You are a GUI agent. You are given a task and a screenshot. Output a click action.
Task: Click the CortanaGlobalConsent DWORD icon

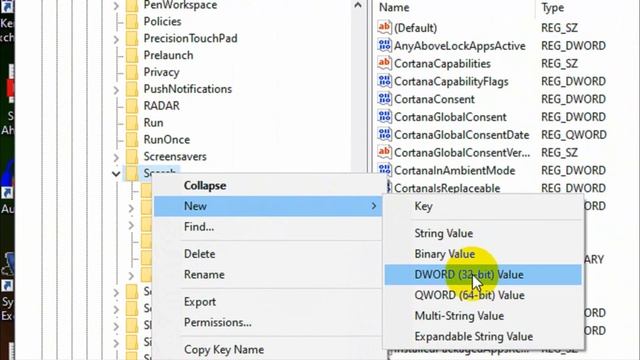click(384, 117)
